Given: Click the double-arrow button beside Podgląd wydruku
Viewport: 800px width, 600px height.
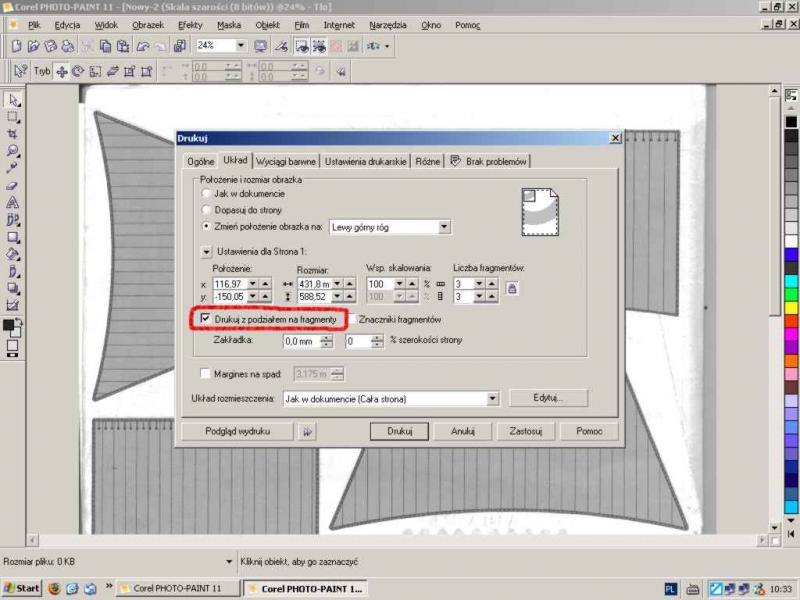Looking at the screenshot, I should click(307, 432).
